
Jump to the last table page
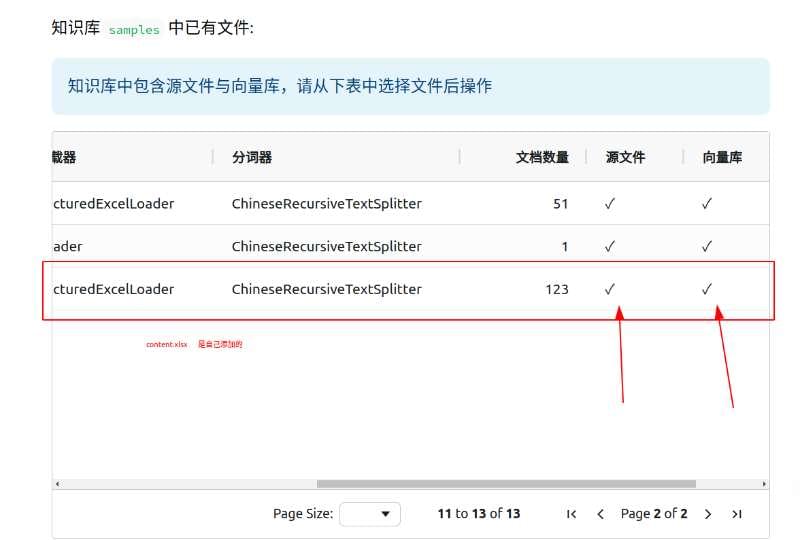coord(737,514)
